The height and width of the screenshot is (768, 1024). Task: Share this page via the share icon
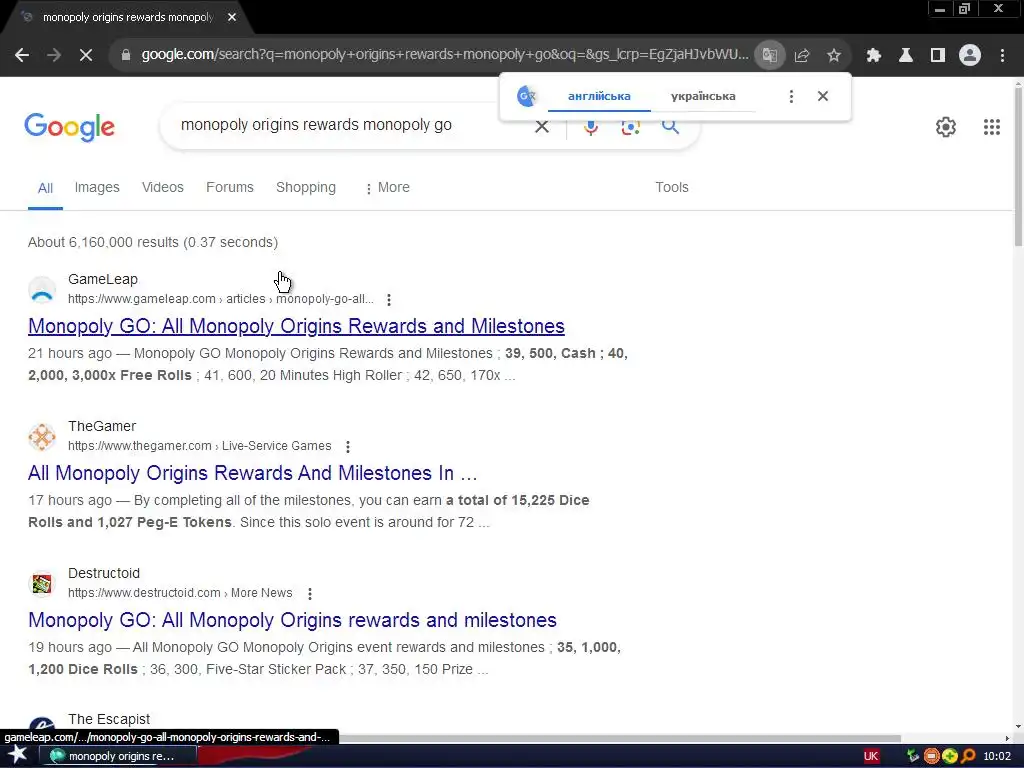point(802,55)
